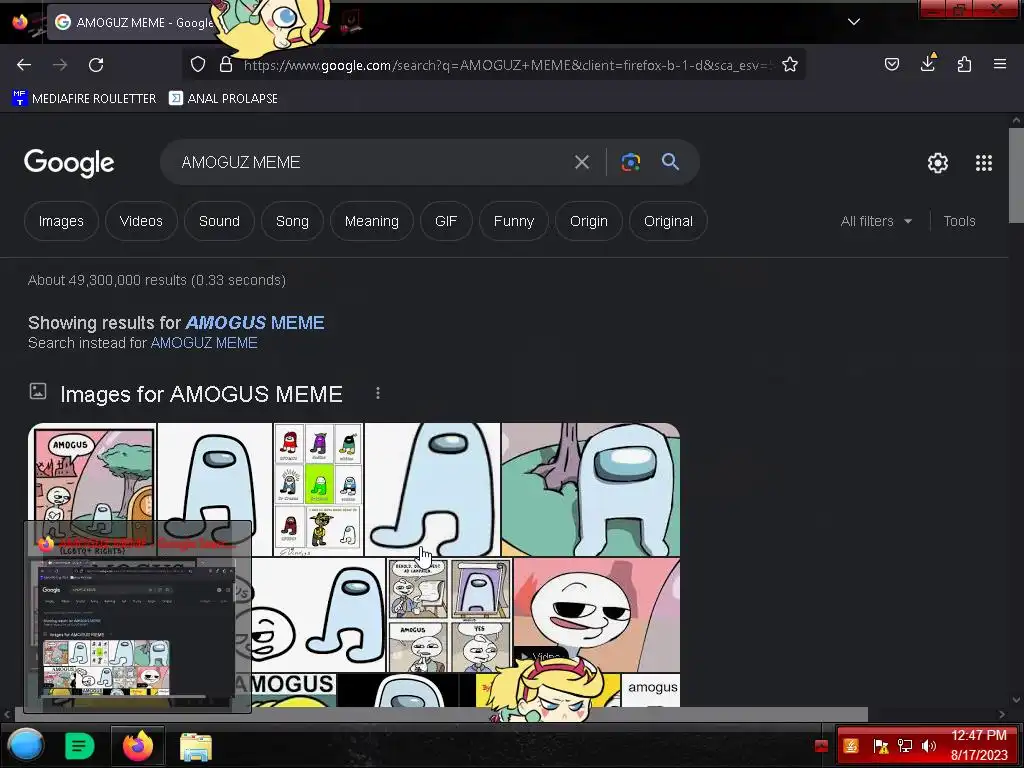This screenshot has width=1024, height=768.
Task: Expand the All filters dropdown
Action: pyautogui.click(x=876, y=221)
